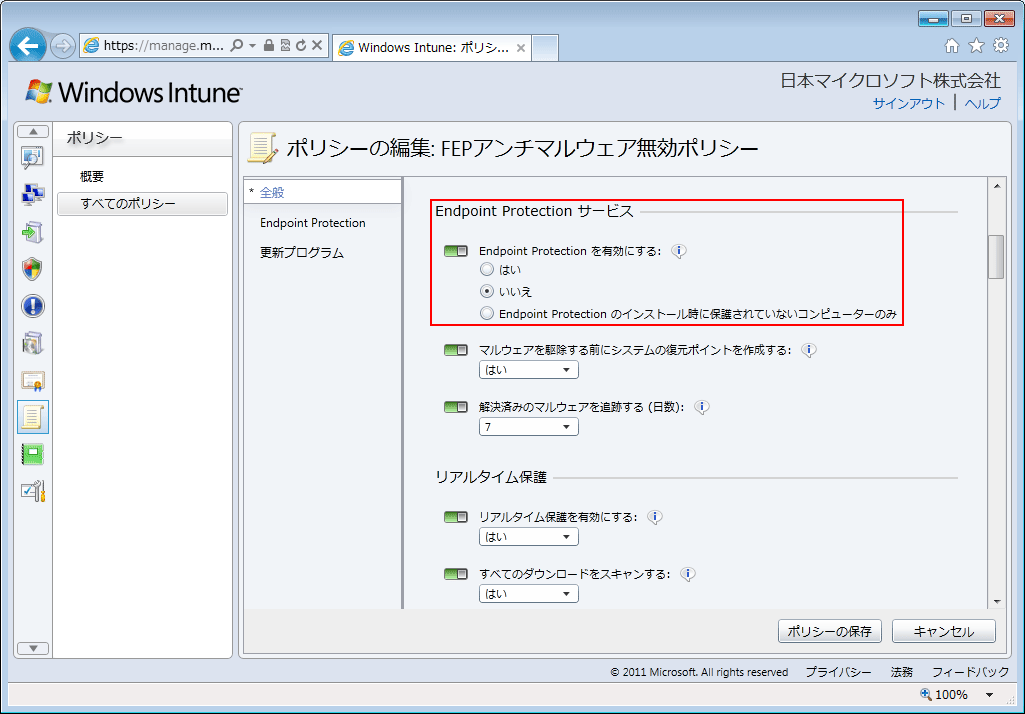Viewport: 1025px width, 714px height.
Task: Open the Software workspace icon
Action: (33, 343)
